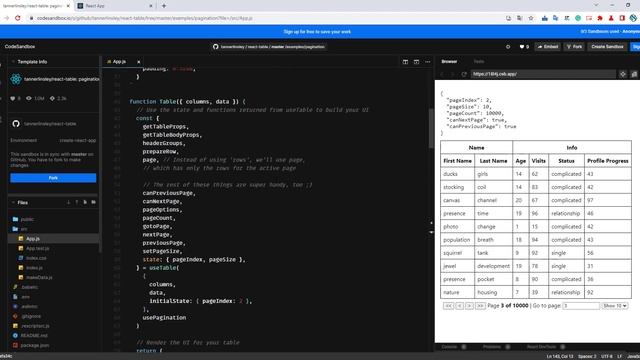Open the Show 10 page size dropdown
The height and width of the screenshot is (360, 640).
[x=615, y=306]
